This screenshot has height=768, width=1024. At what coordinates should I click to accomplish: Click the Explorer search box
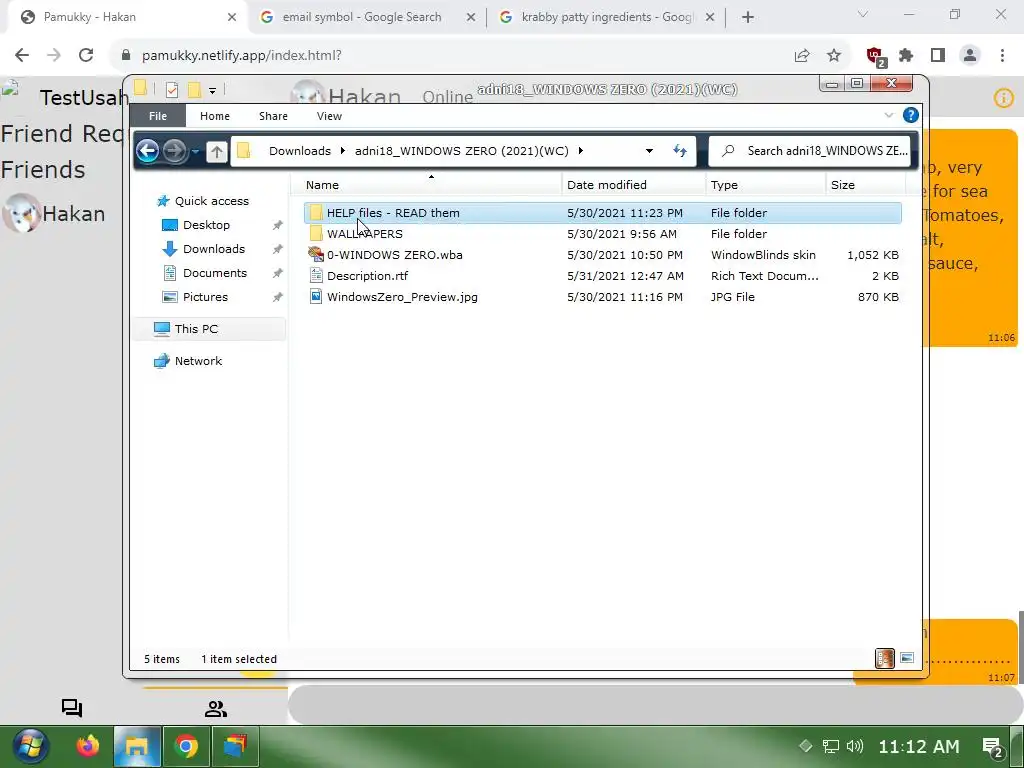[x=810, y=151]
